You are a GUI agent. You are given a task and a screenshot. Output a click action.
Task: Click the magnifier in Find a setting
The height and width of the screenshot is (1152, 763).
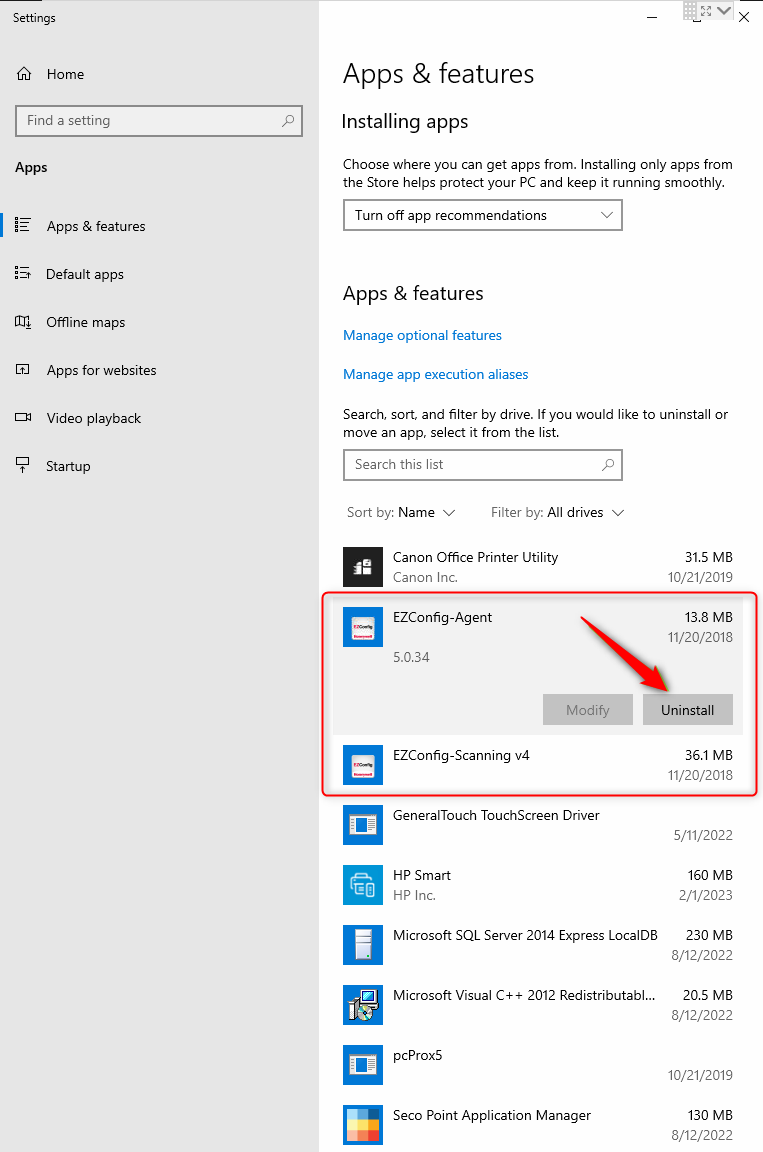point(288,120)
